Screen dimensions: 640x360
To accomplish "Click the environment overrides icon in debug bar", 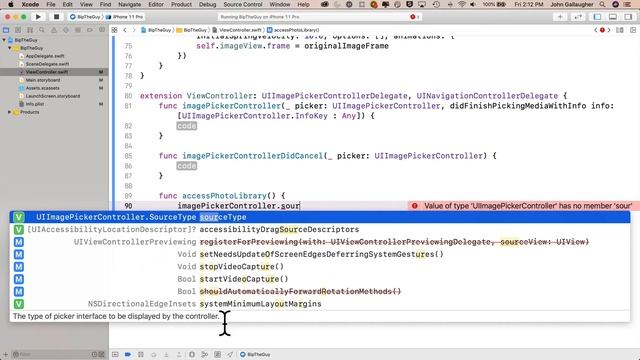I will pyautogui.click(x=218, y=354).
